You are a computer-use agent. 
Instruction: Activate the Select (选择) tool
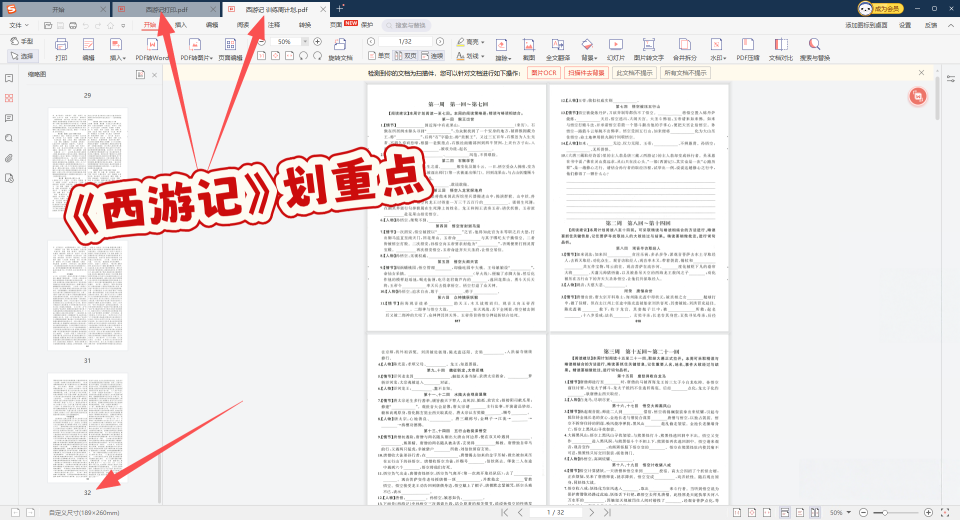23,56
